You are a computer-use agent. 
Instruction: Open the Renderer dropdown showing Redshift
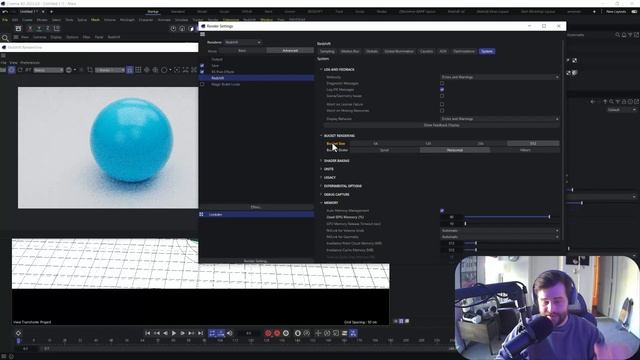[242, 42]
